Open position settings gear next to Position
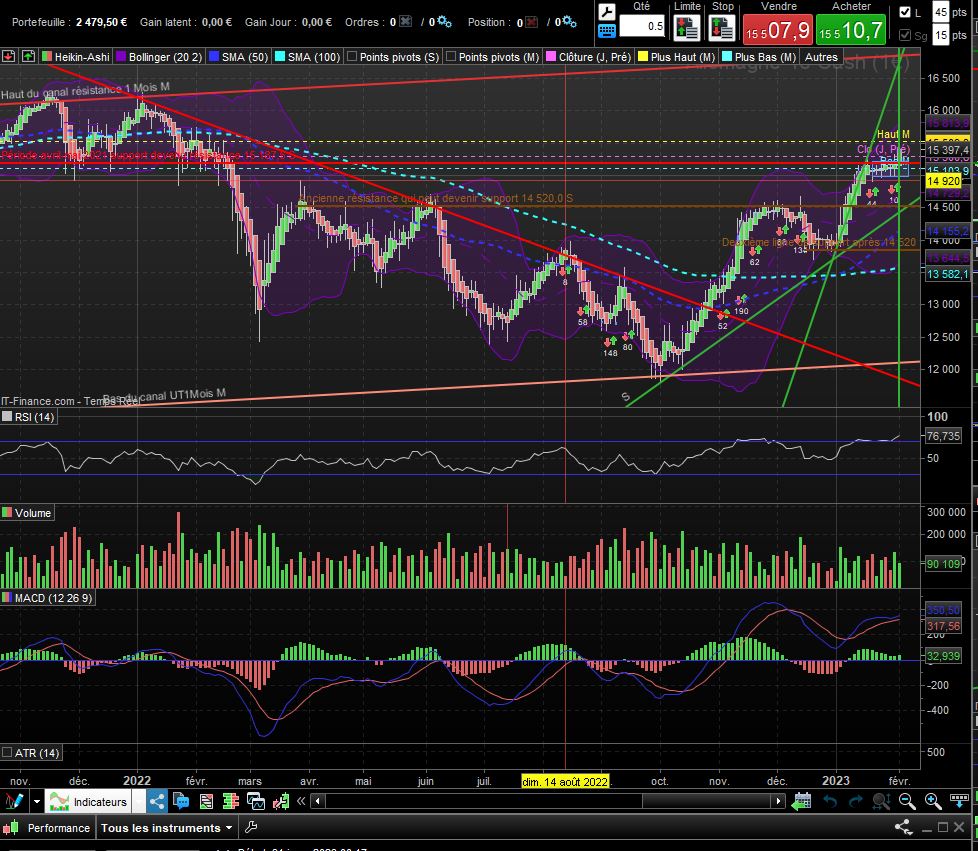978x851 pixels. (x=569, y=22)
